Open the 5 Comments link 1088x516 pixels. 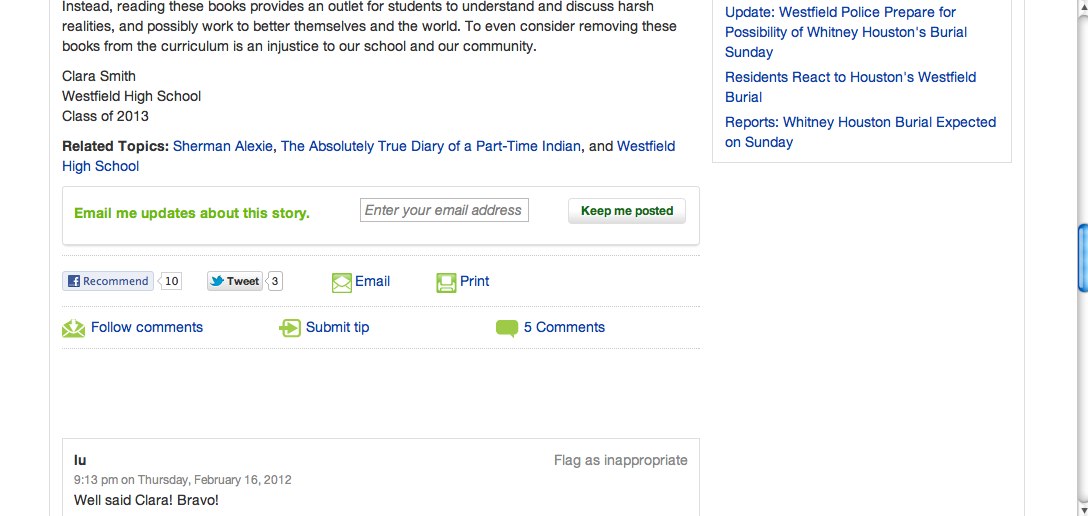click(x=564, y=327)
